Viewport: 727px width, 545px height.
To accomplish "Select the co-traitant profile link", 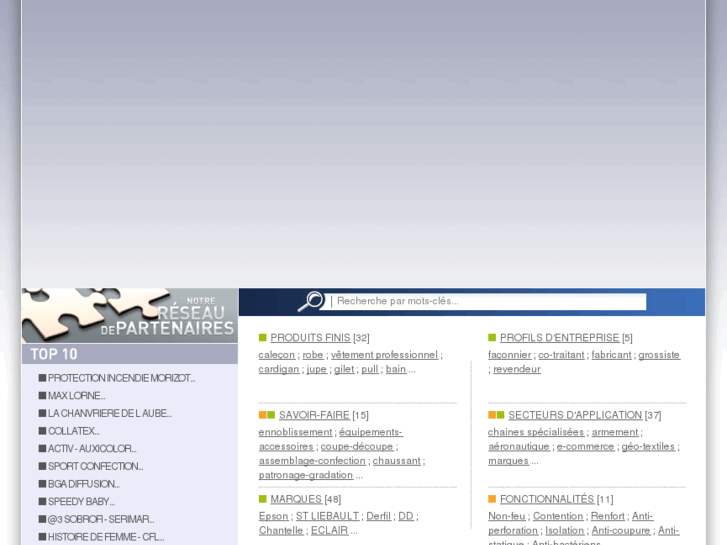I will click(561, 355).
